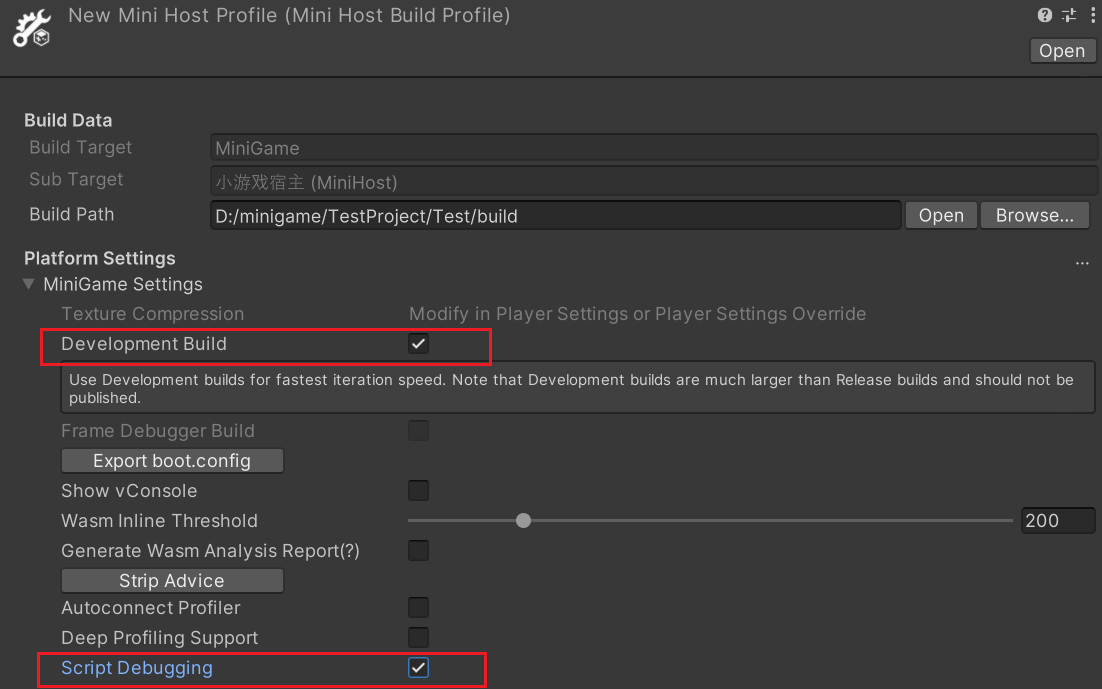Click the Build Path text field
Screen dimensions: 1102x689
[x=555, y=215]
